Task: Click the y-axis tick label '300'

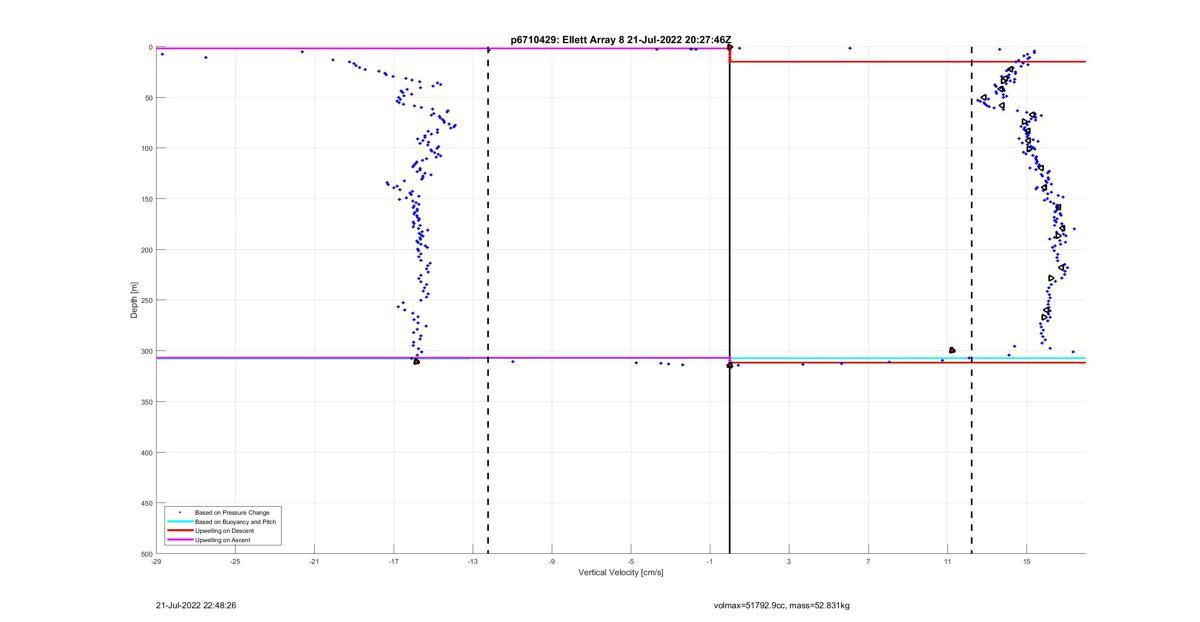Action: [146, 351]
